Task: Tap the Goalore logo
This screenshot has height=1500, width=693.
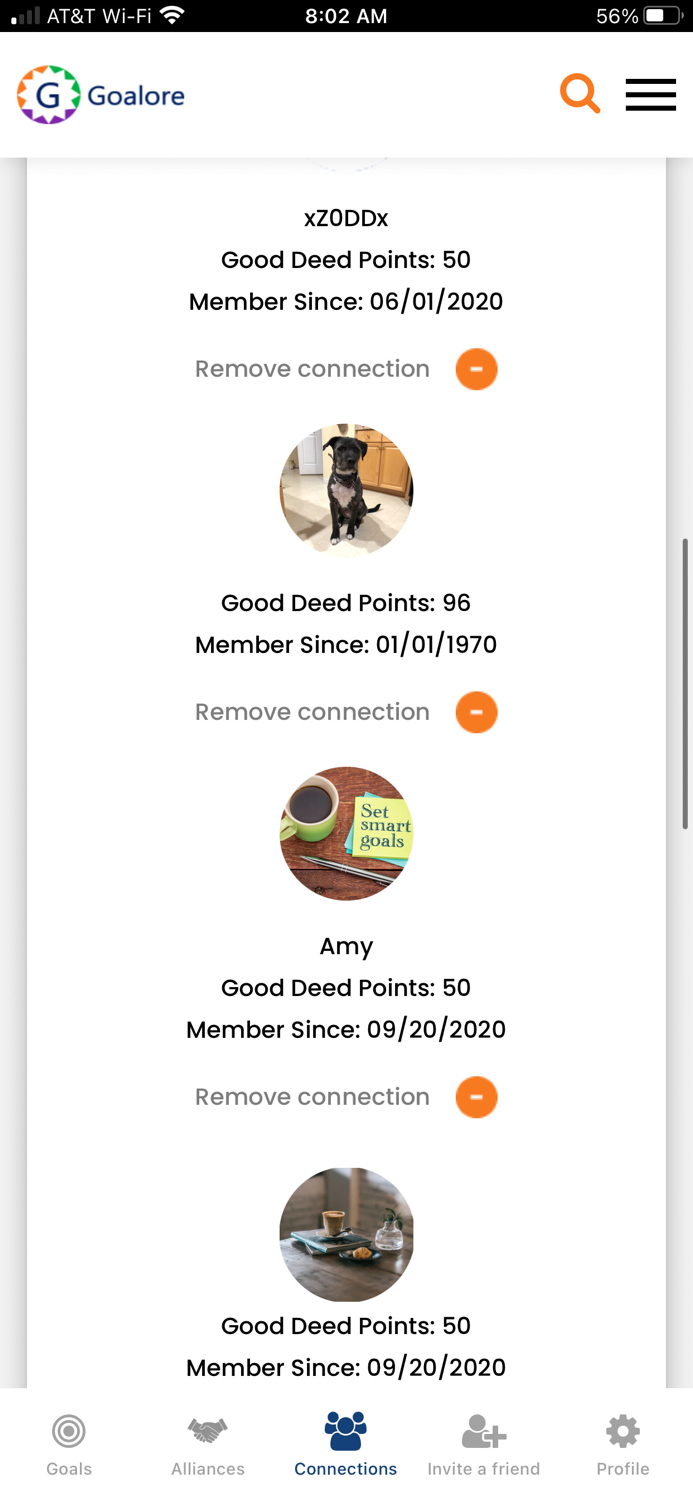Action: click(x=101, y=95)
